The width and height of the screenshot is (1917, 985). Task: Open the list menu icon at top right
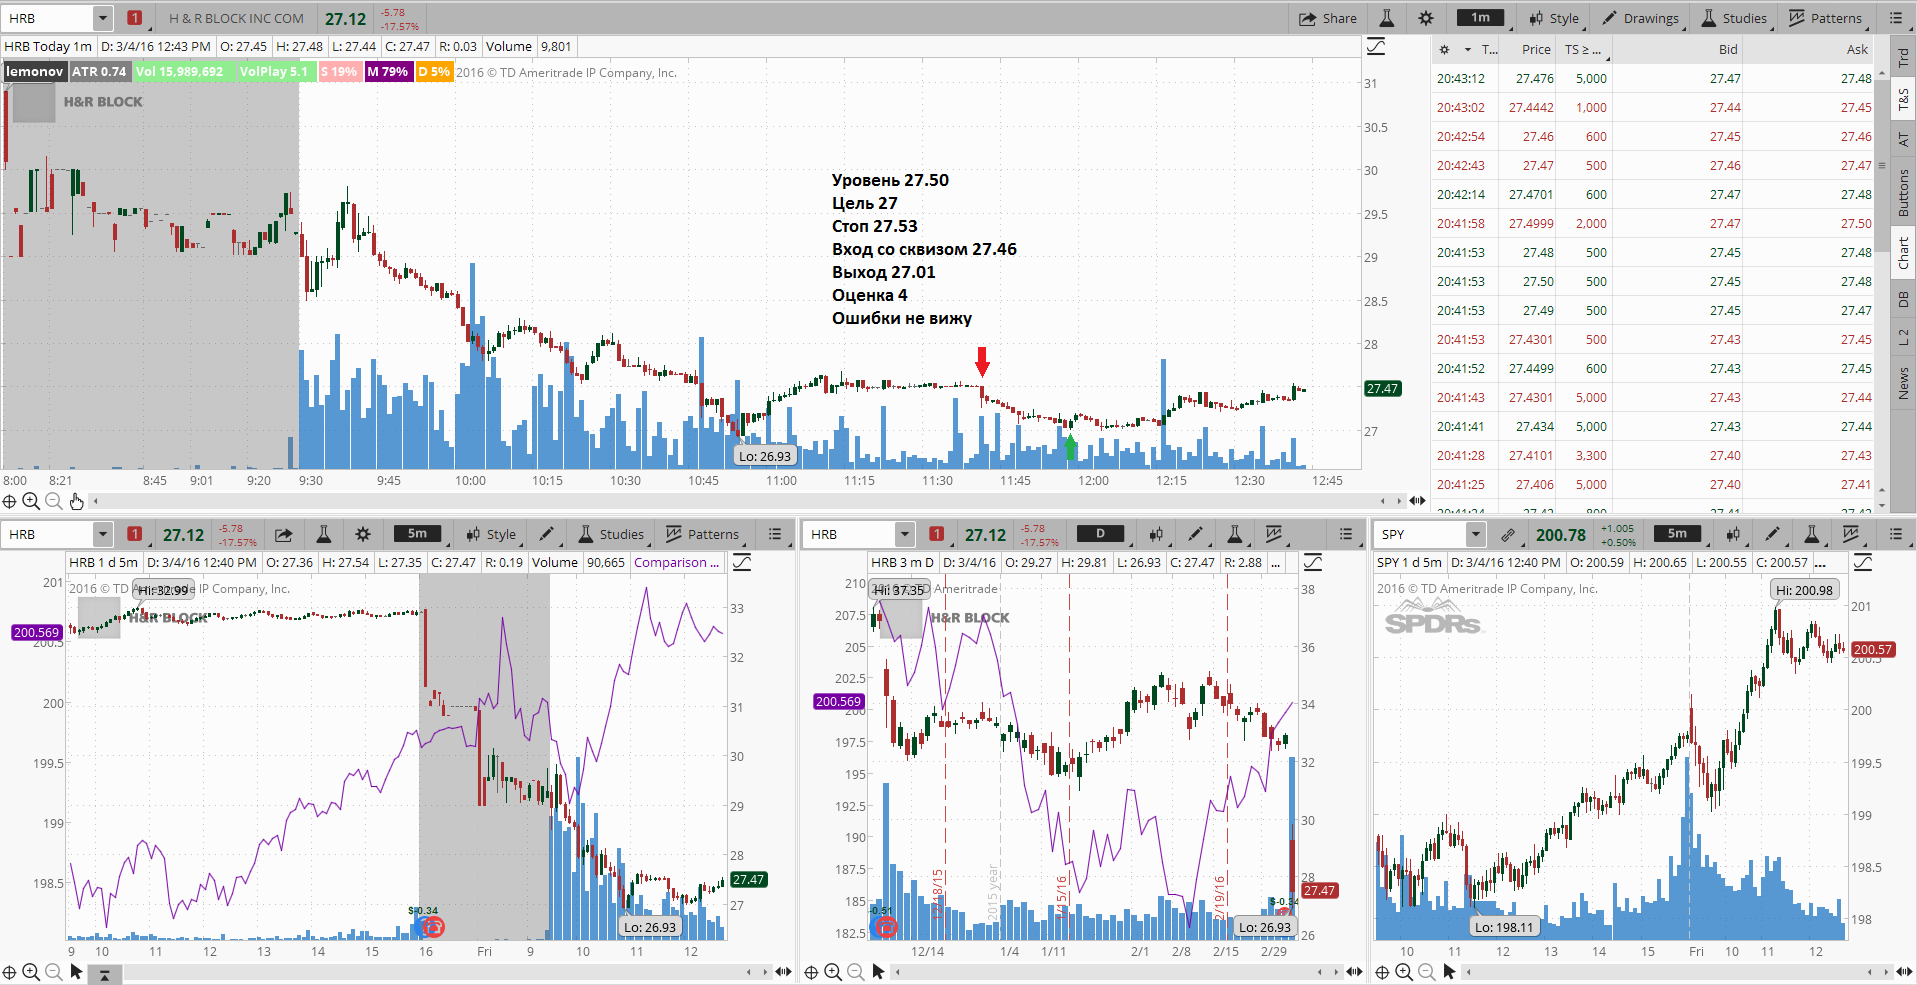(x=1895, y=18)
